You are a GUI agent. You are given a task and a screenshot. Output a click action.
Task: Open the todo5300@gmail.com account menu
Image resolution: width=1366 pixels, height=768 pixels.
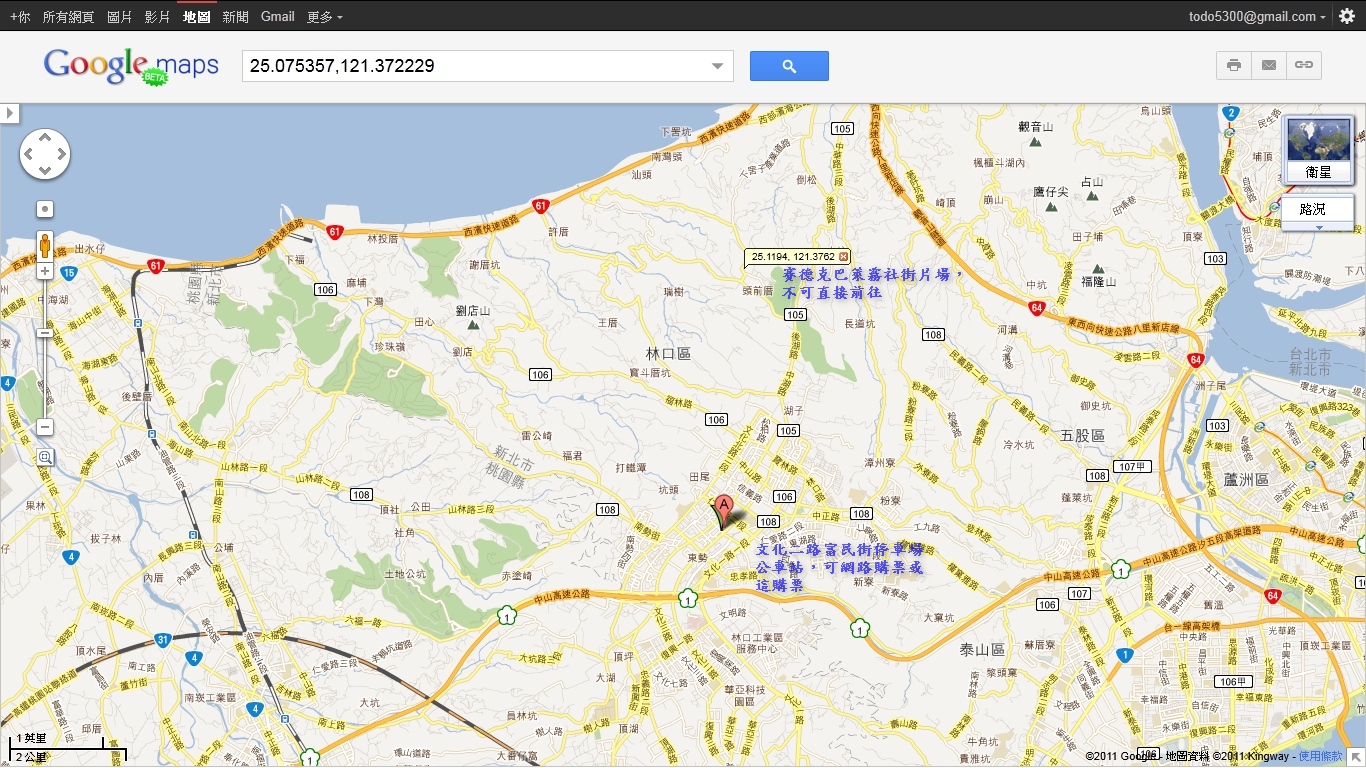click(x=1258, y=16)
